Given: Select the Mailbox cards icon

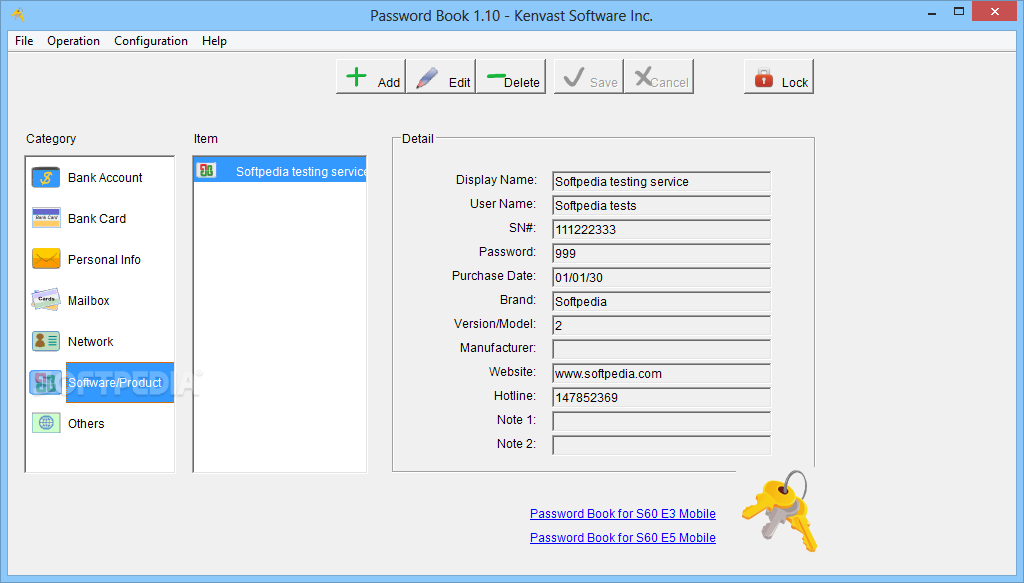Looking at the screenshot, I should coord(46,300).
